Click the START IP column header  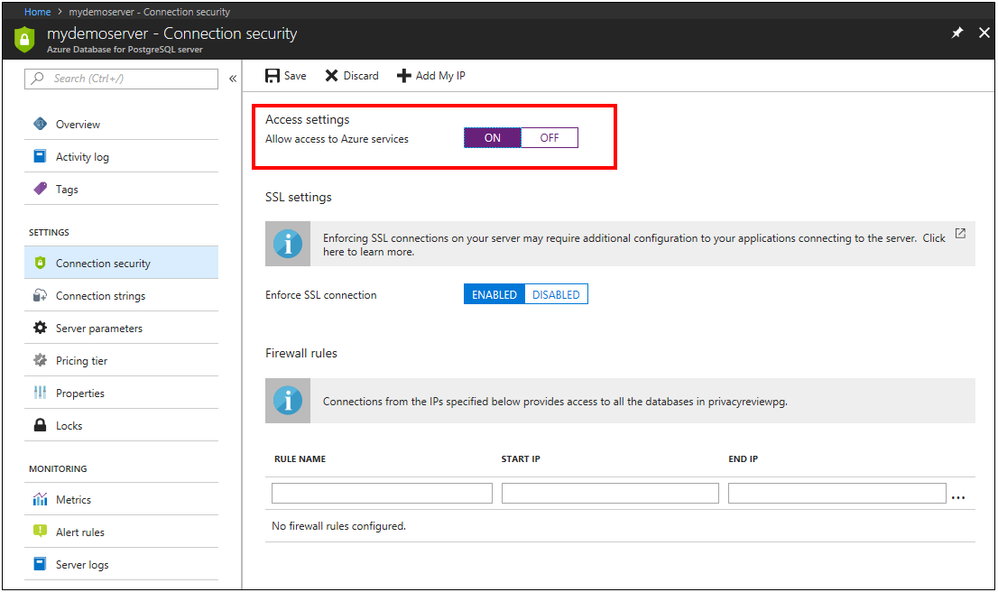point(521,459)
